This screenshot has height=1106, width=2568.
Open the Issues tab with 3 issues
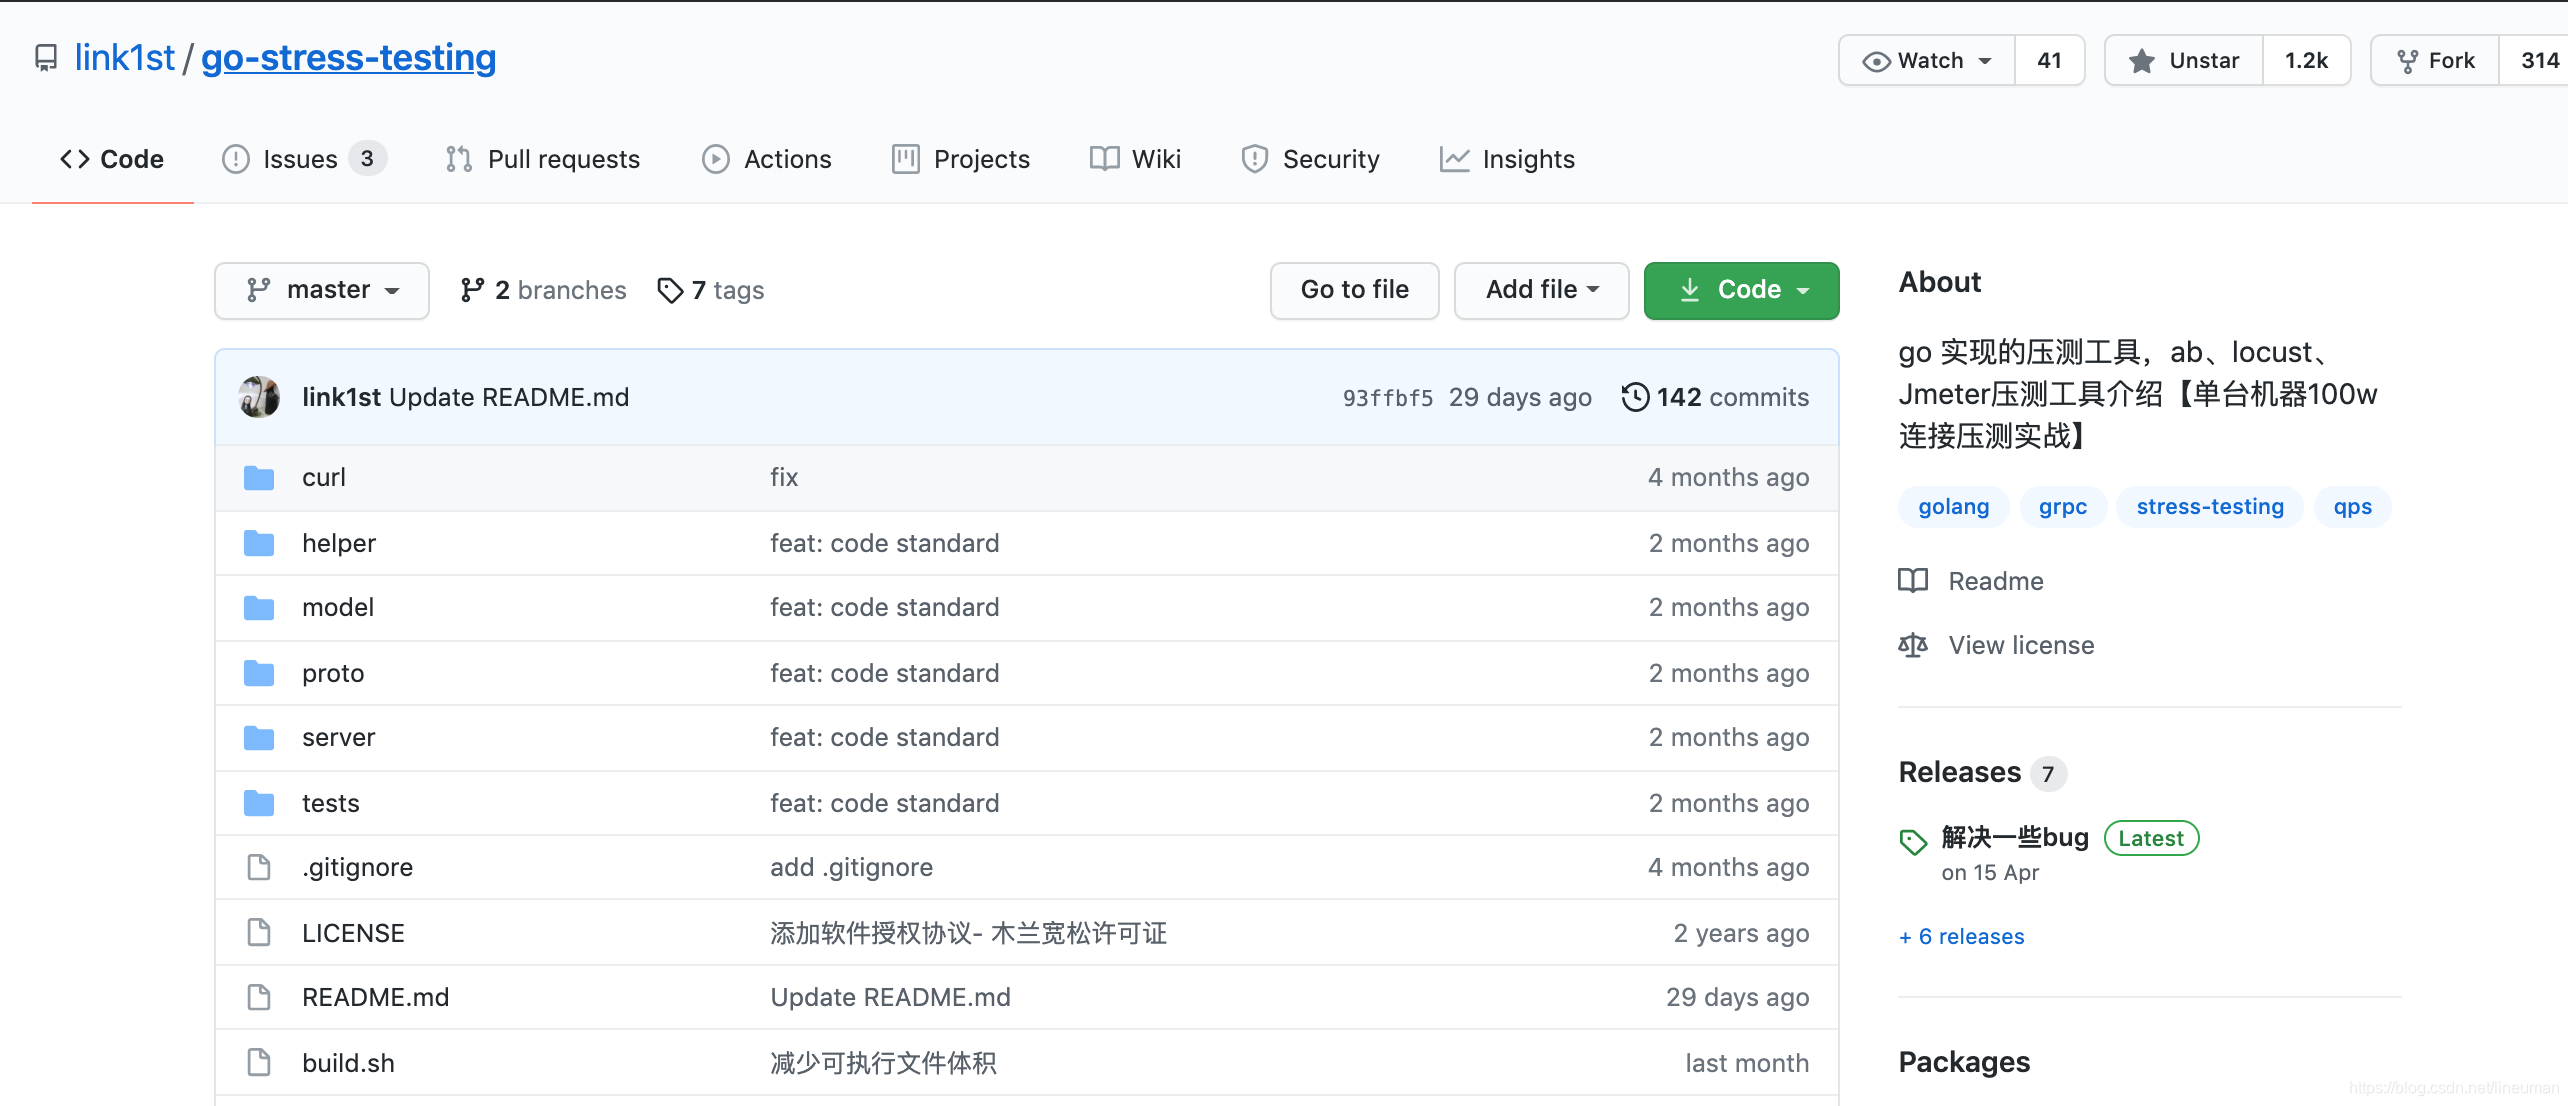[x=300, y=159]
